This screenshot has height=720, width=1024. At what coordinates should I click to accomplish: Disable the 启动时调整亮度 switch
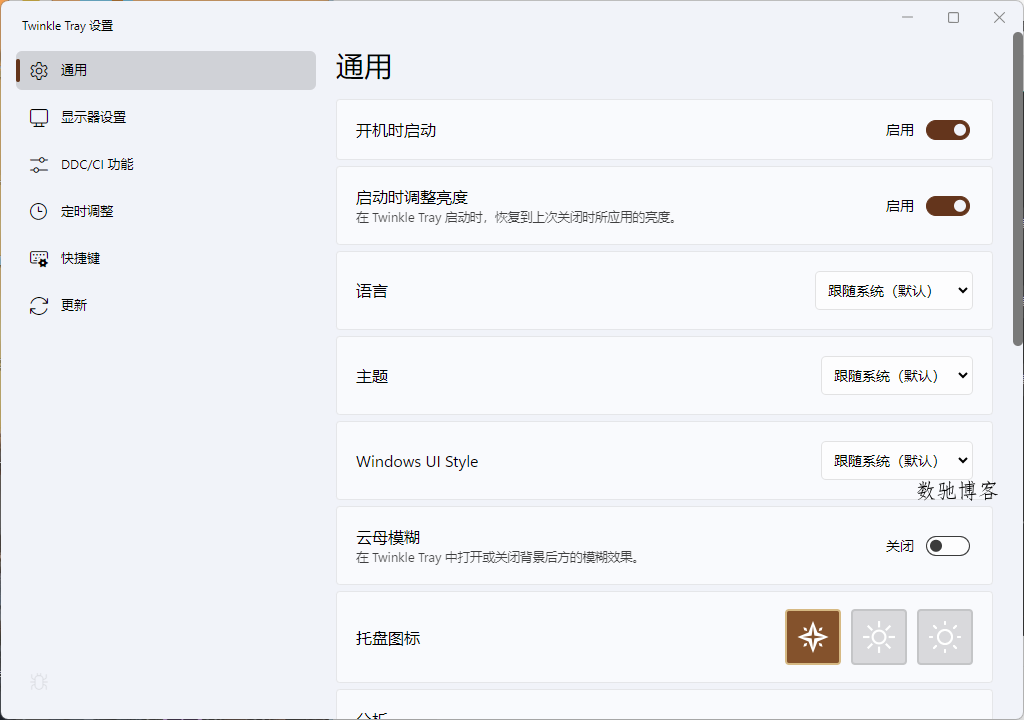(x=948, y=206)
